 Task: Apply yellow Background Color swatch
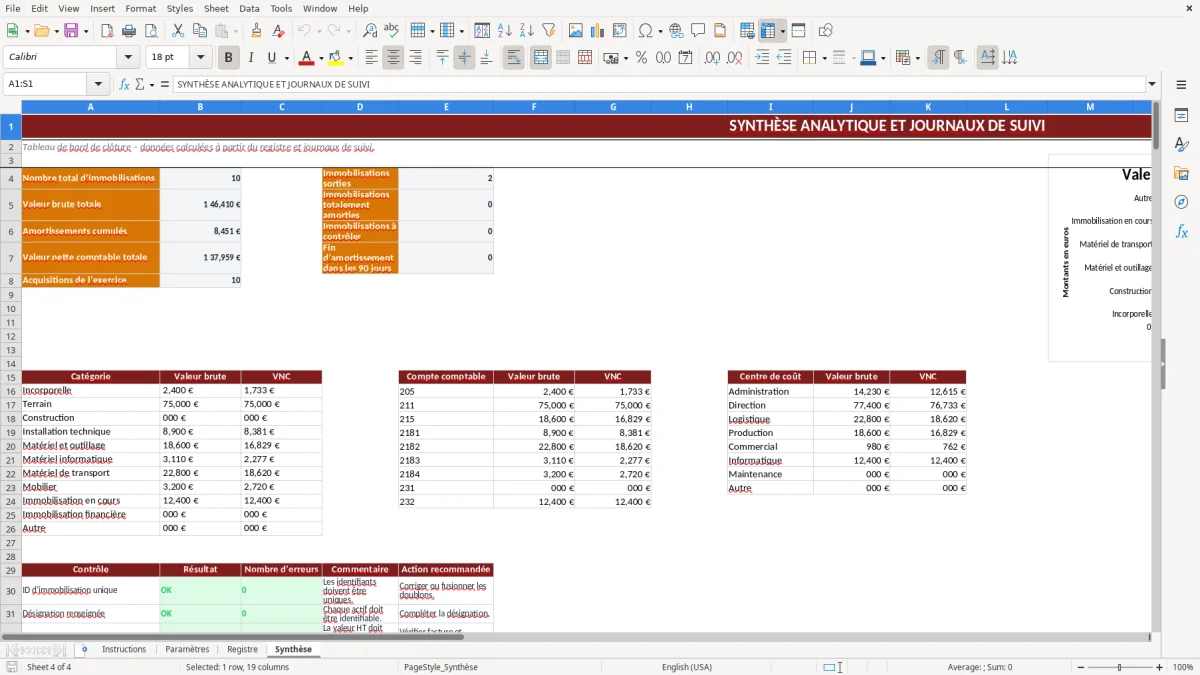336,58
